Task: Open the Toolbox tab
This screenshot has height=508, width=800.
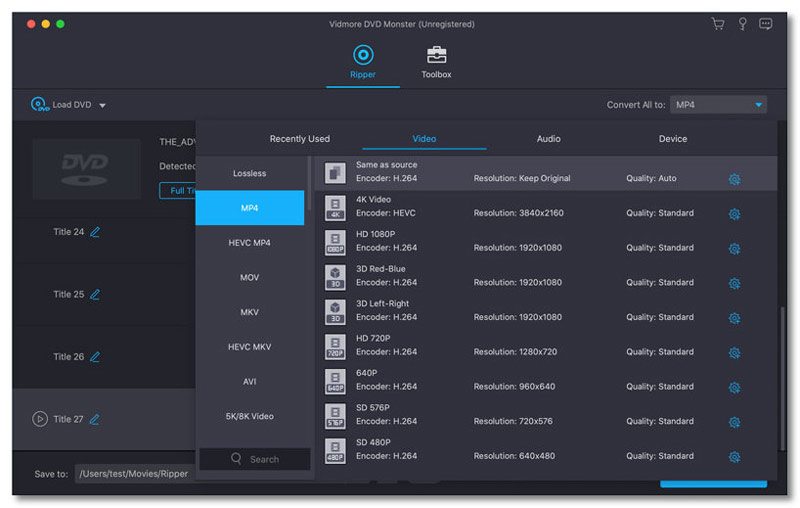Action: (x=436, y=62)
